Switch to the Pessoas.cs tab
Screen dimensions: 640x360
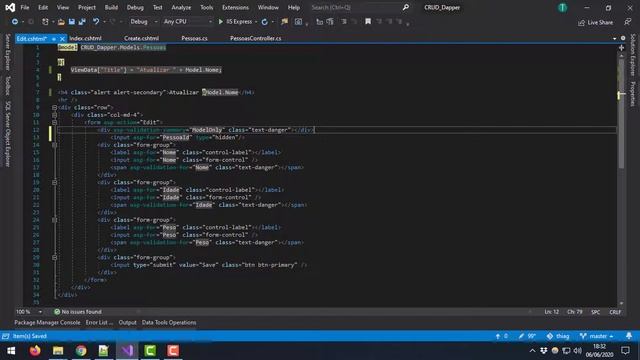click(194, 38)
